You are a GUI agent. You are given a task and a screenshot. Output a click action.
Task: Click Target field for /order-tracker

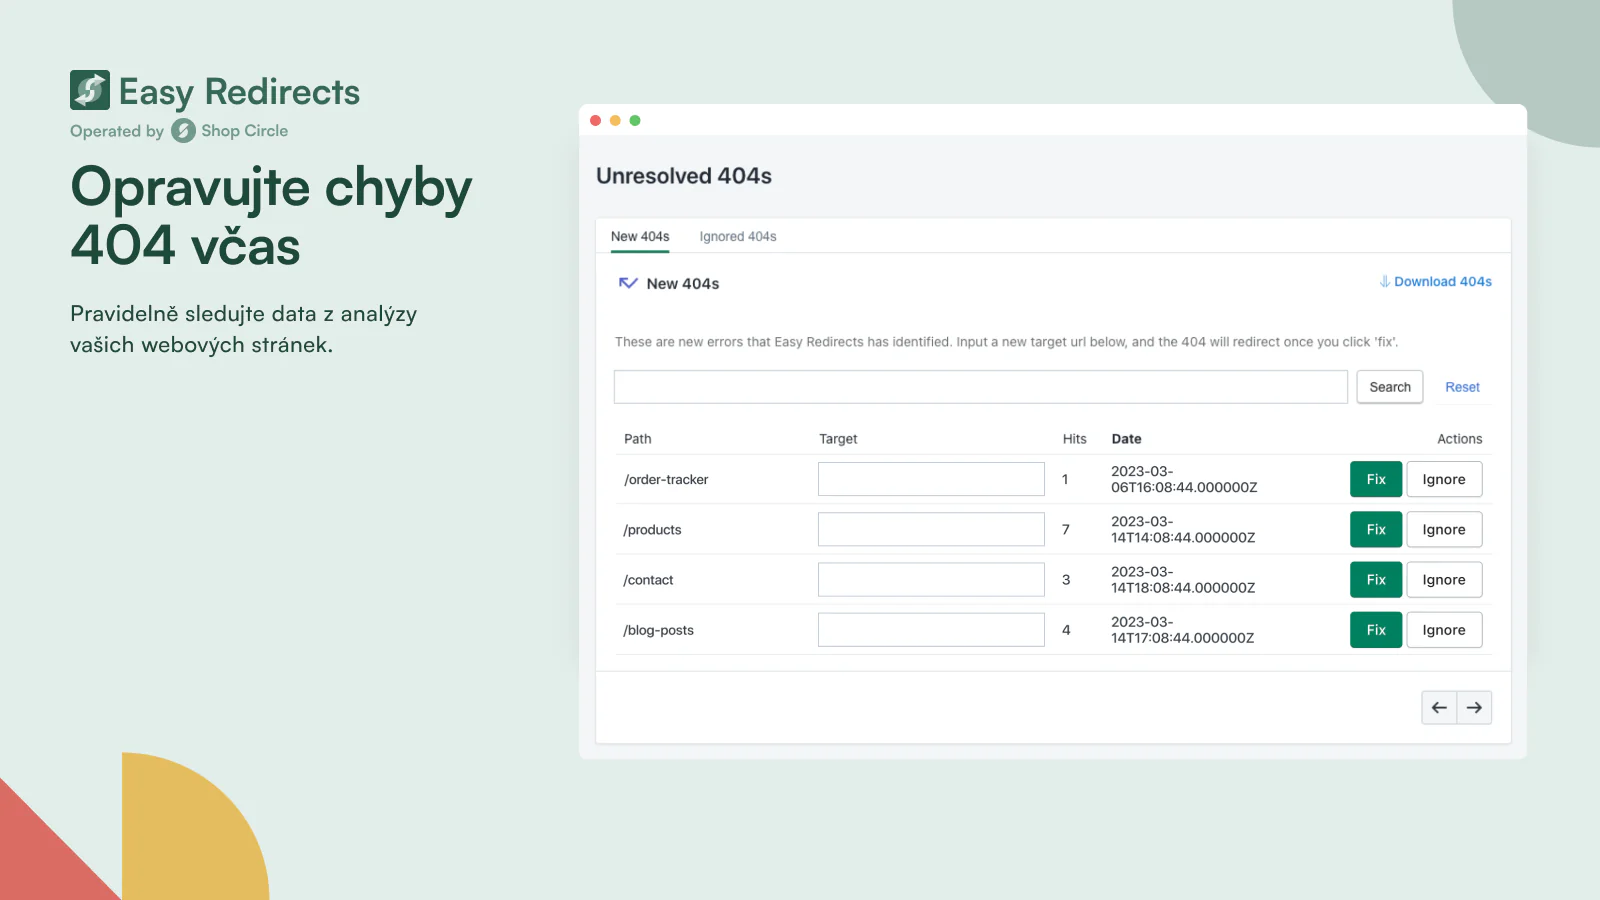point(931,479)
